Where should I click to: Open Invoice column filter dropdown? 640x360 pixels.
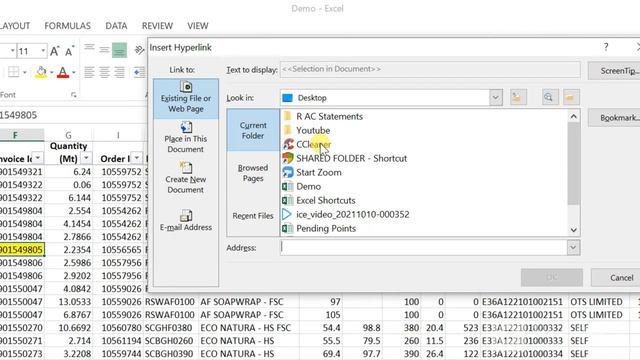click(x=38, y=158)
